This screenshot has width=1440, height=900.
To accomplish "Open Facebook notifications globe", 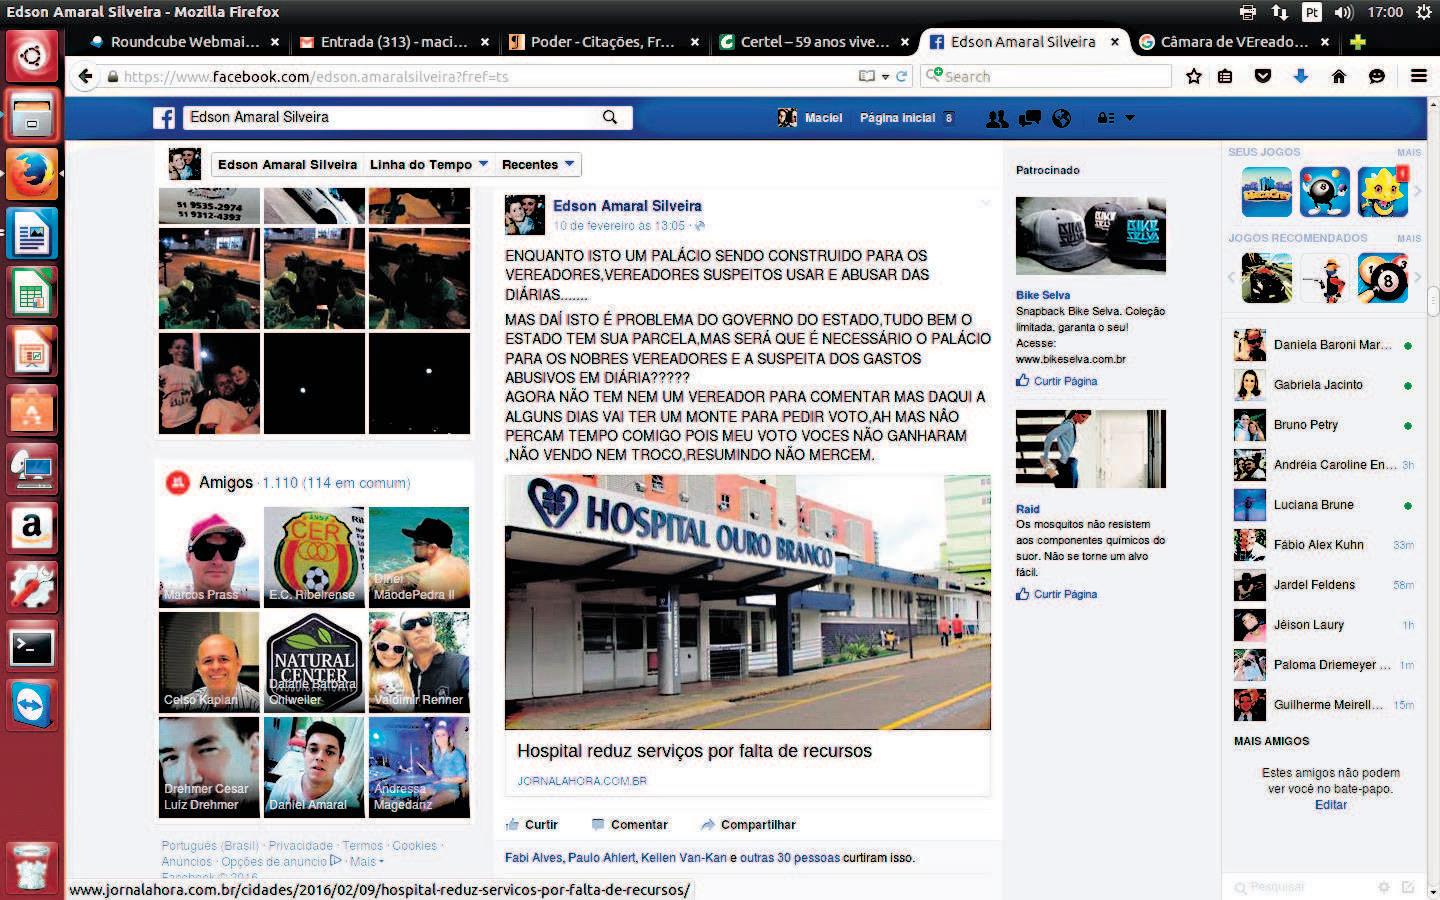I will coord(1061,118).
